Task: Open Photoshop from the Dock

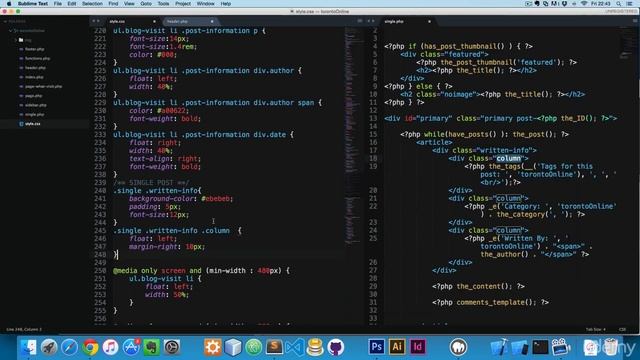Action: [376, 347]
